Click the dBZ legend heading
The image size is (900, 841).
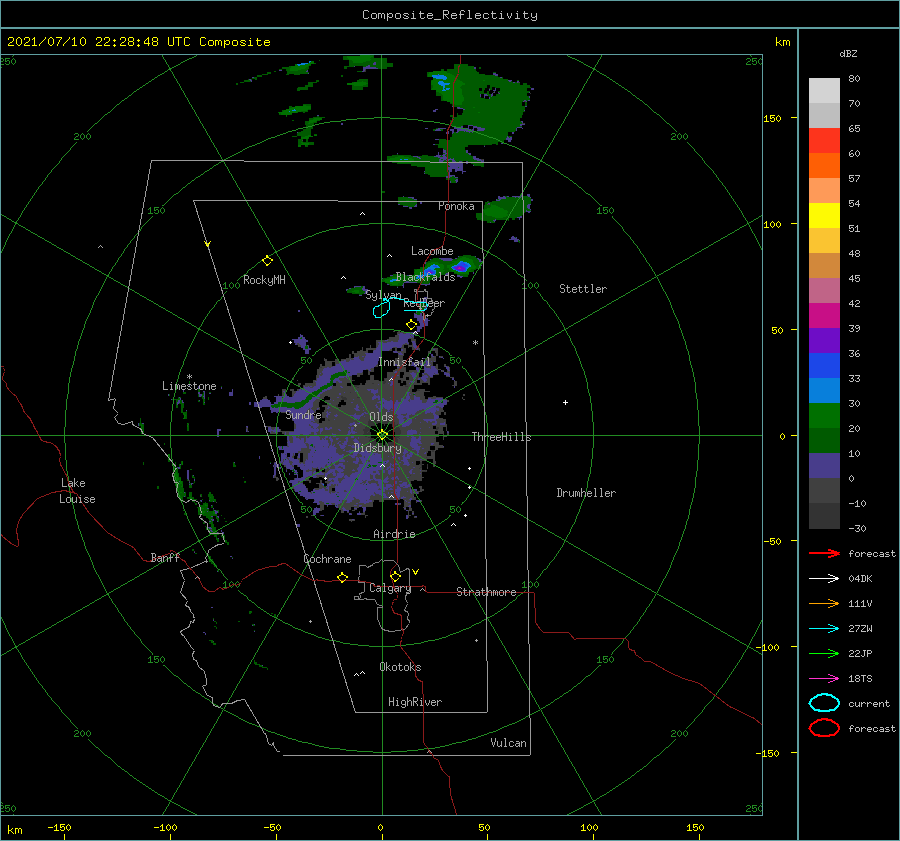(848, 54)
